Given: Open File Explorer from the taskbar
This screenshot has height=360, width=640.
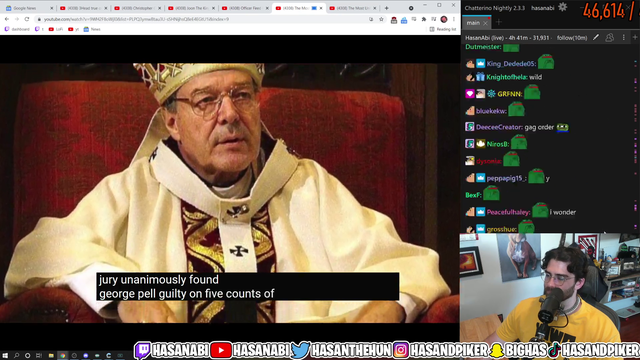Looking at the screenshot, I should point(51,356).
